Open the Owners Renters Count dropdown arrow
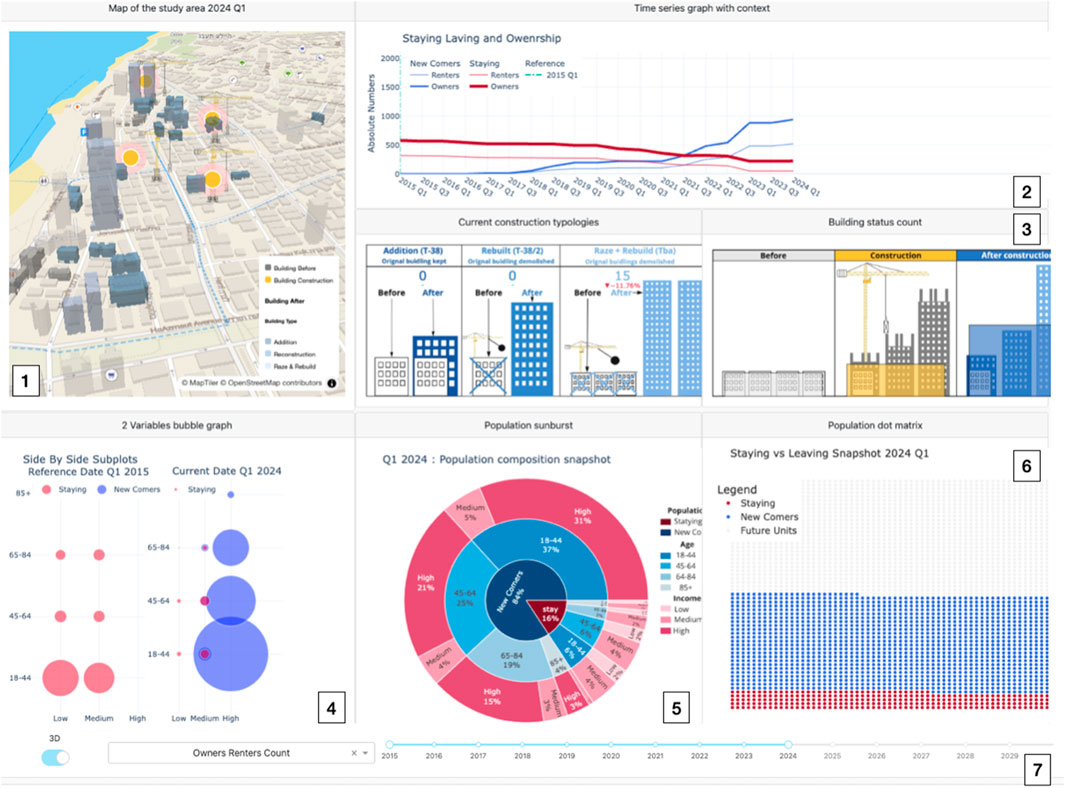The height and width of the screenshot is (788, 1065). pyautogui.click(x=365, y=753)
